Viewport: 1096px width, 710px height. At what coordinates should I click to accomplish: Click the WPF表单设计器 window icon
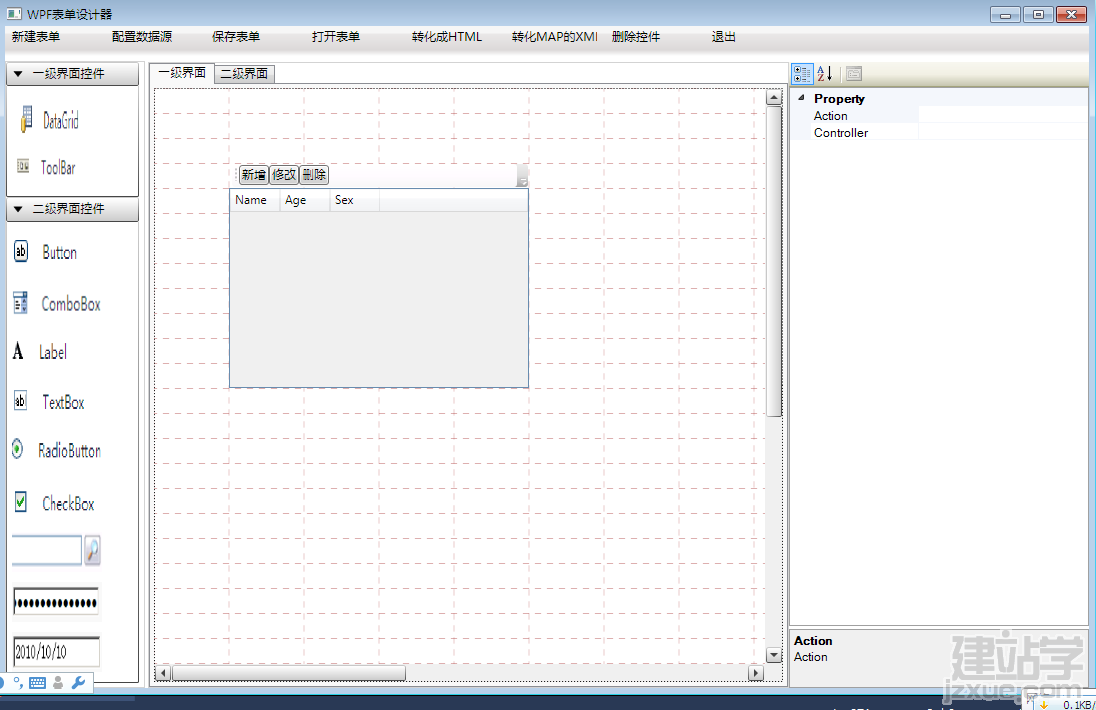[13, 14]
